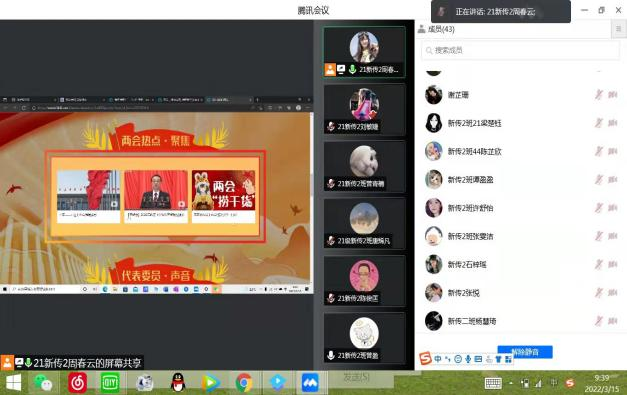Image resolution: width=627 pixels, height=395 pixels.
Task: Switch to Tencent Meeting taskbar icon
Action: tap(310, 383)
